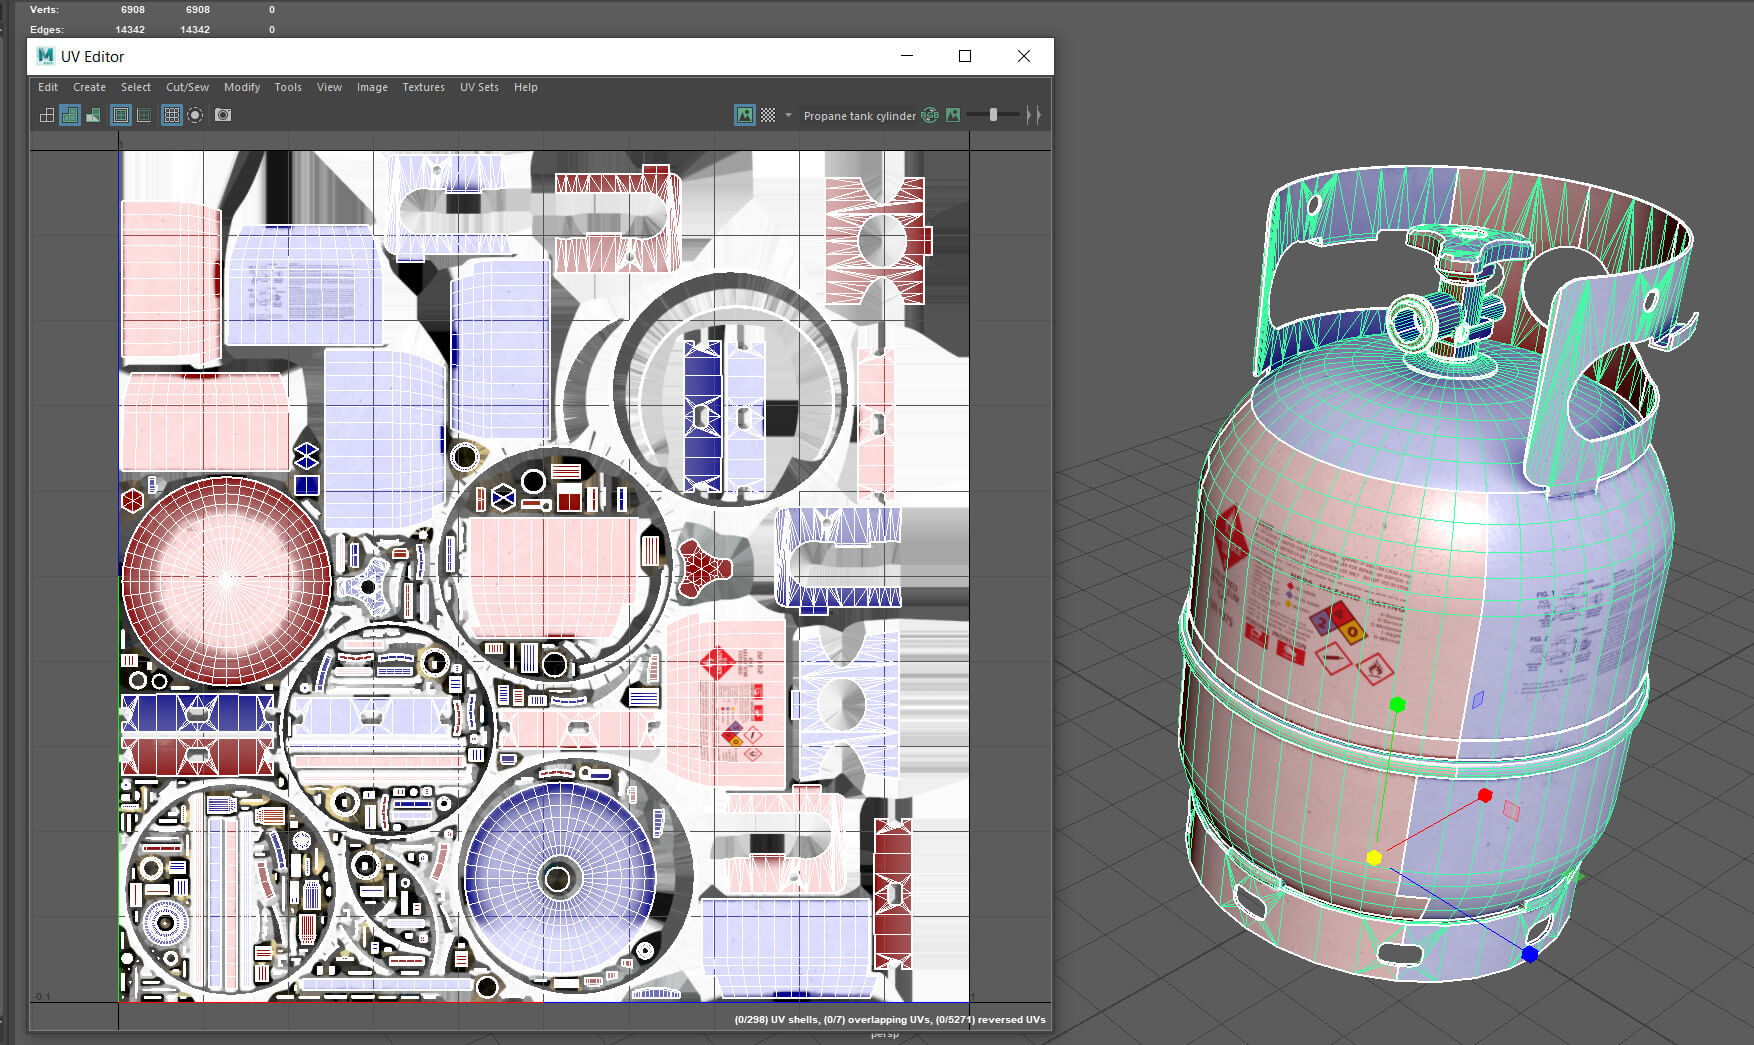Take a UV snapshot with camera icon
This screenshot has width=1754, height=1045.
pos(223,115)
